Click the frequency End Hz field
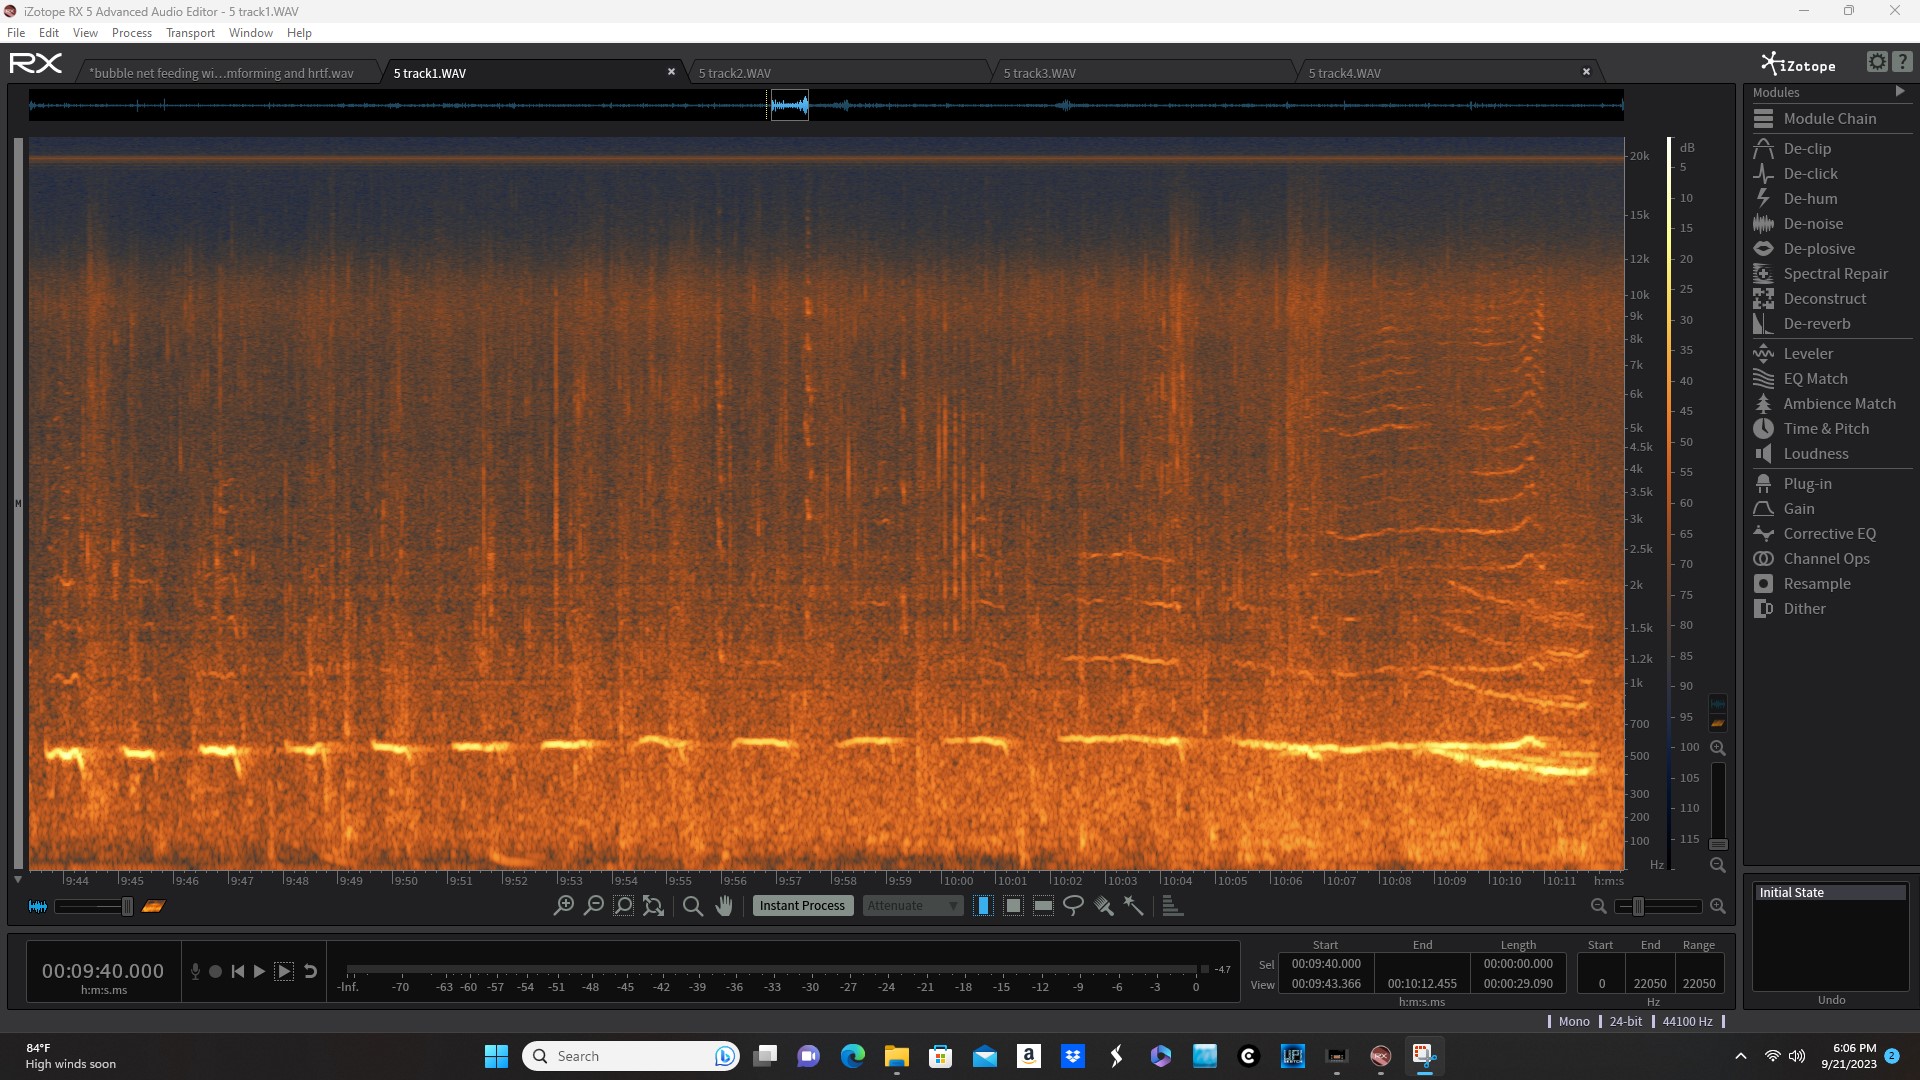The image size is (1920, 1080). pyautogui.click(x=1650, y=984)
